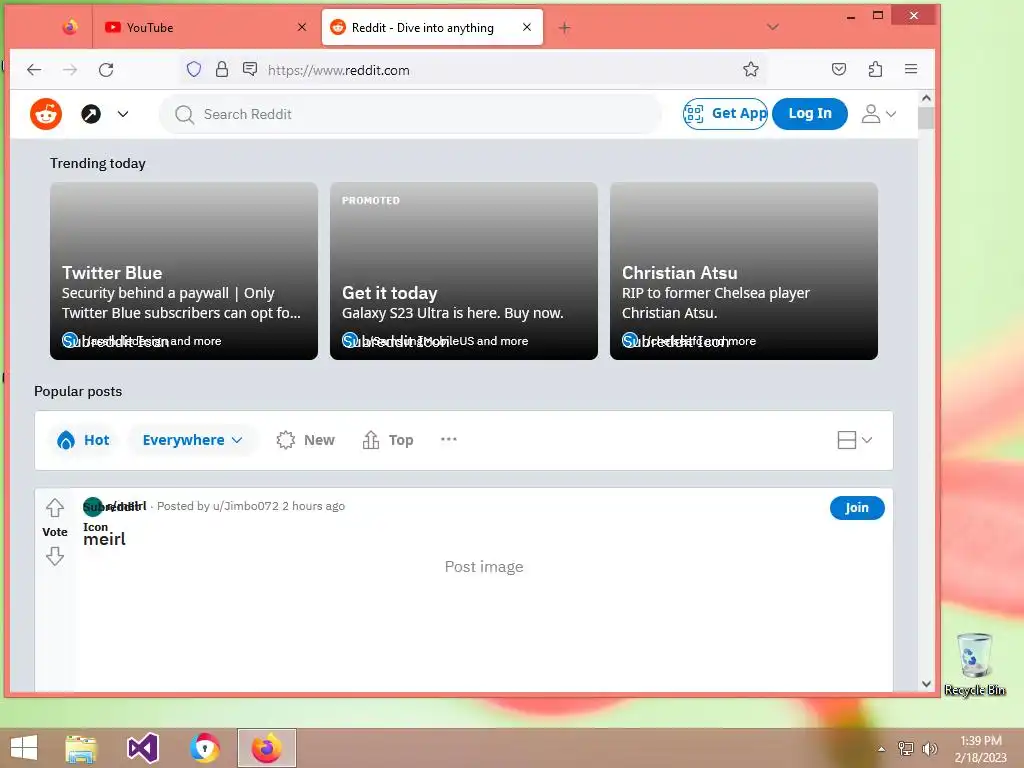
Task: Click the scrollbar up arrow
Action: pos(926,98)
